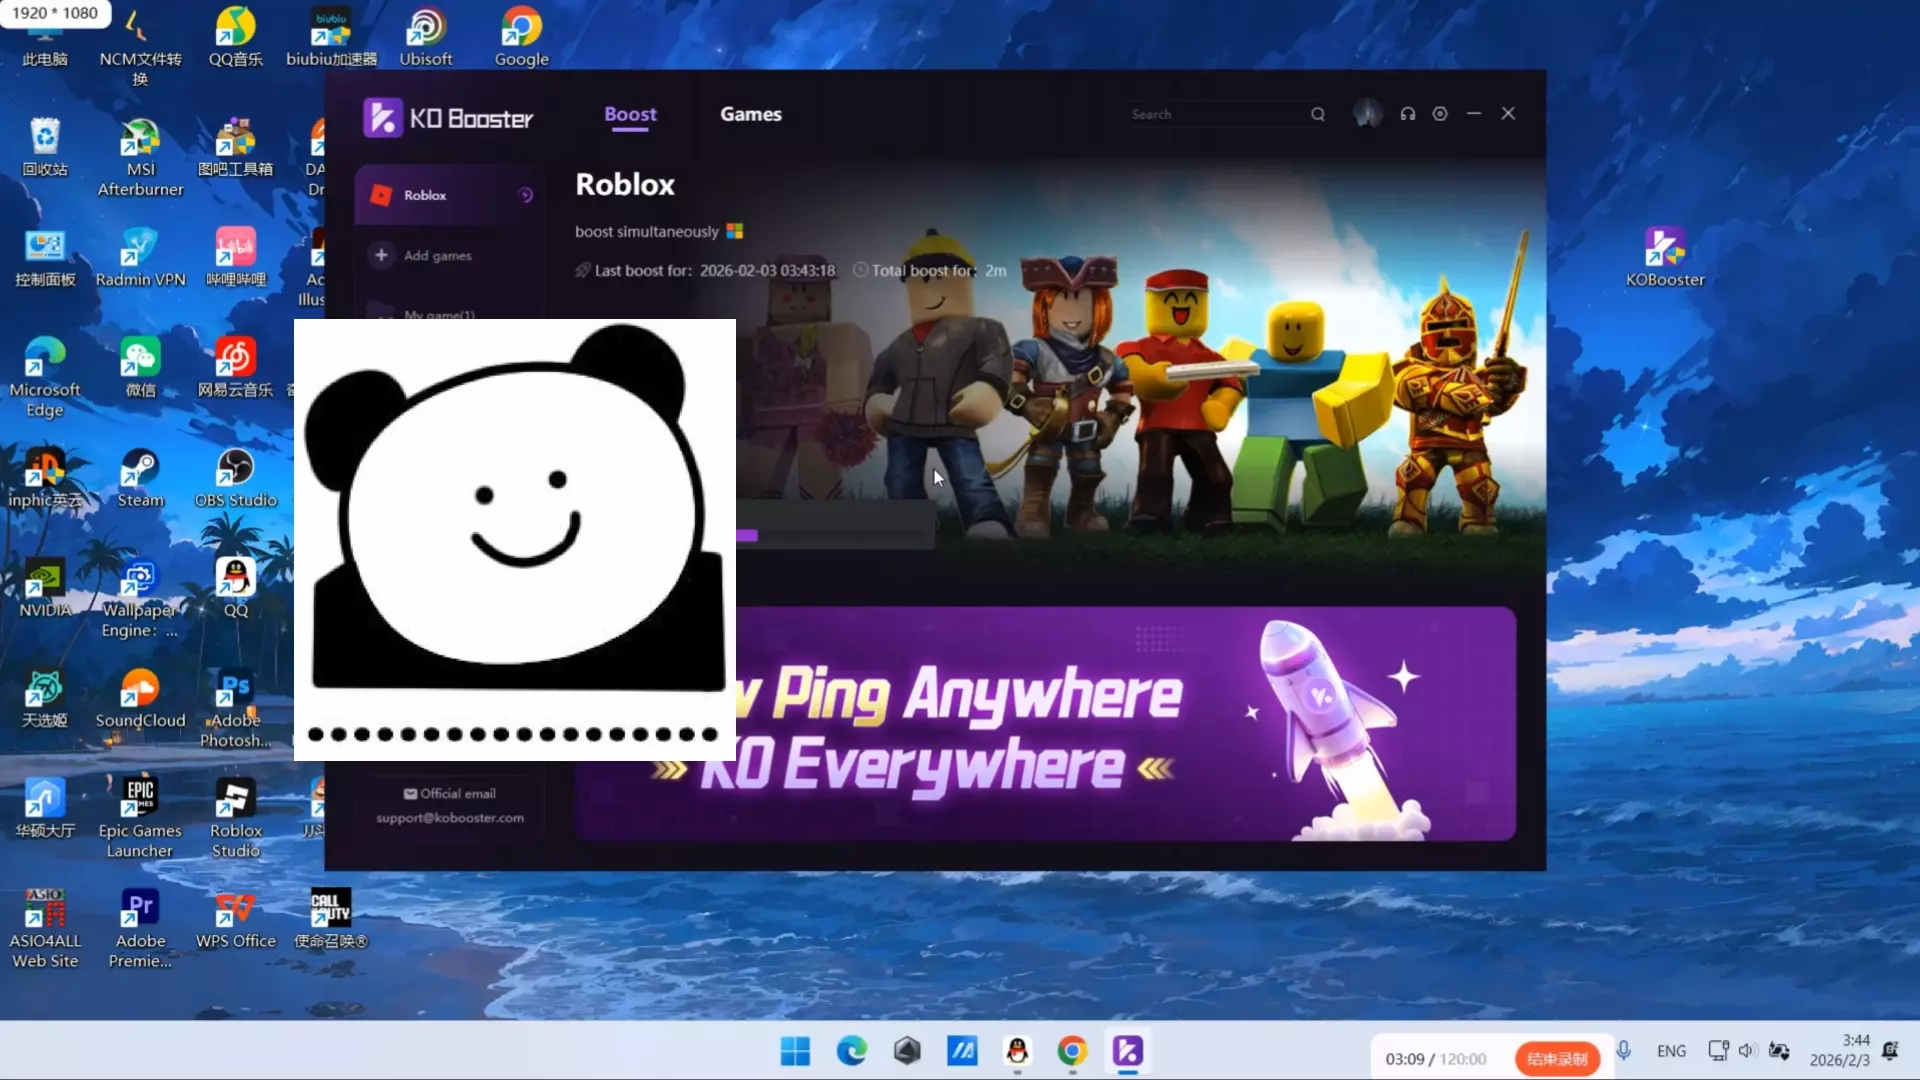Click the KO Booster logo

click(447, 118)
